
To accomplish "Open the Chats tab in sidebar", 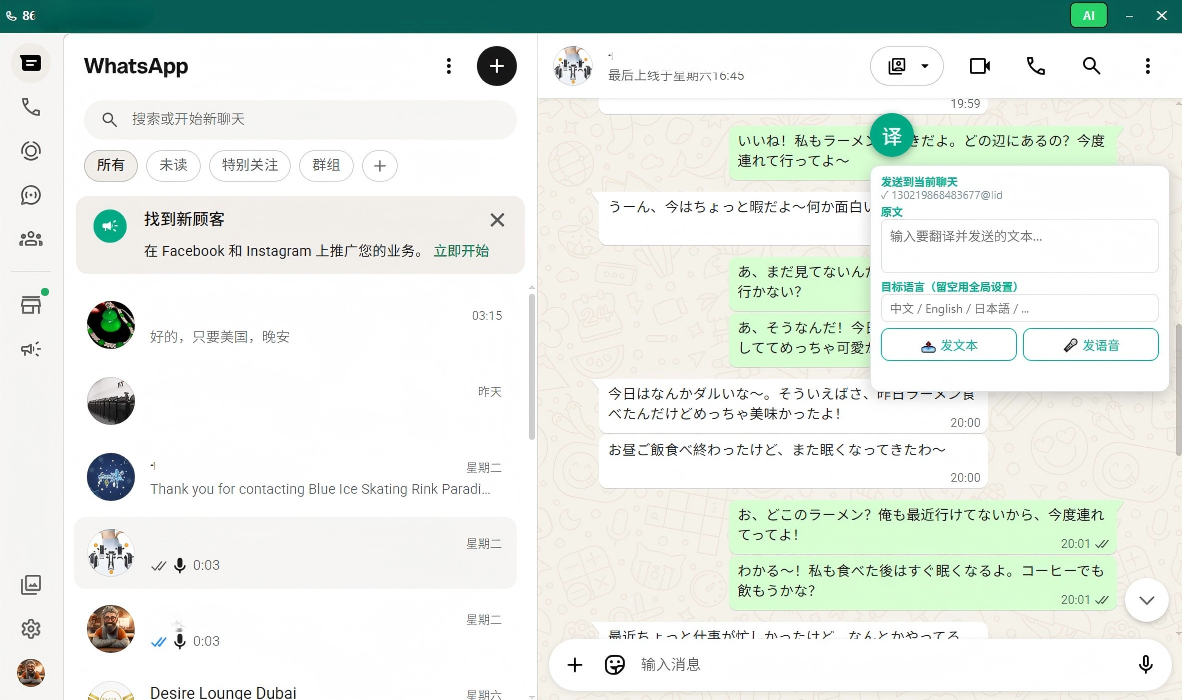I will [31, 63].
